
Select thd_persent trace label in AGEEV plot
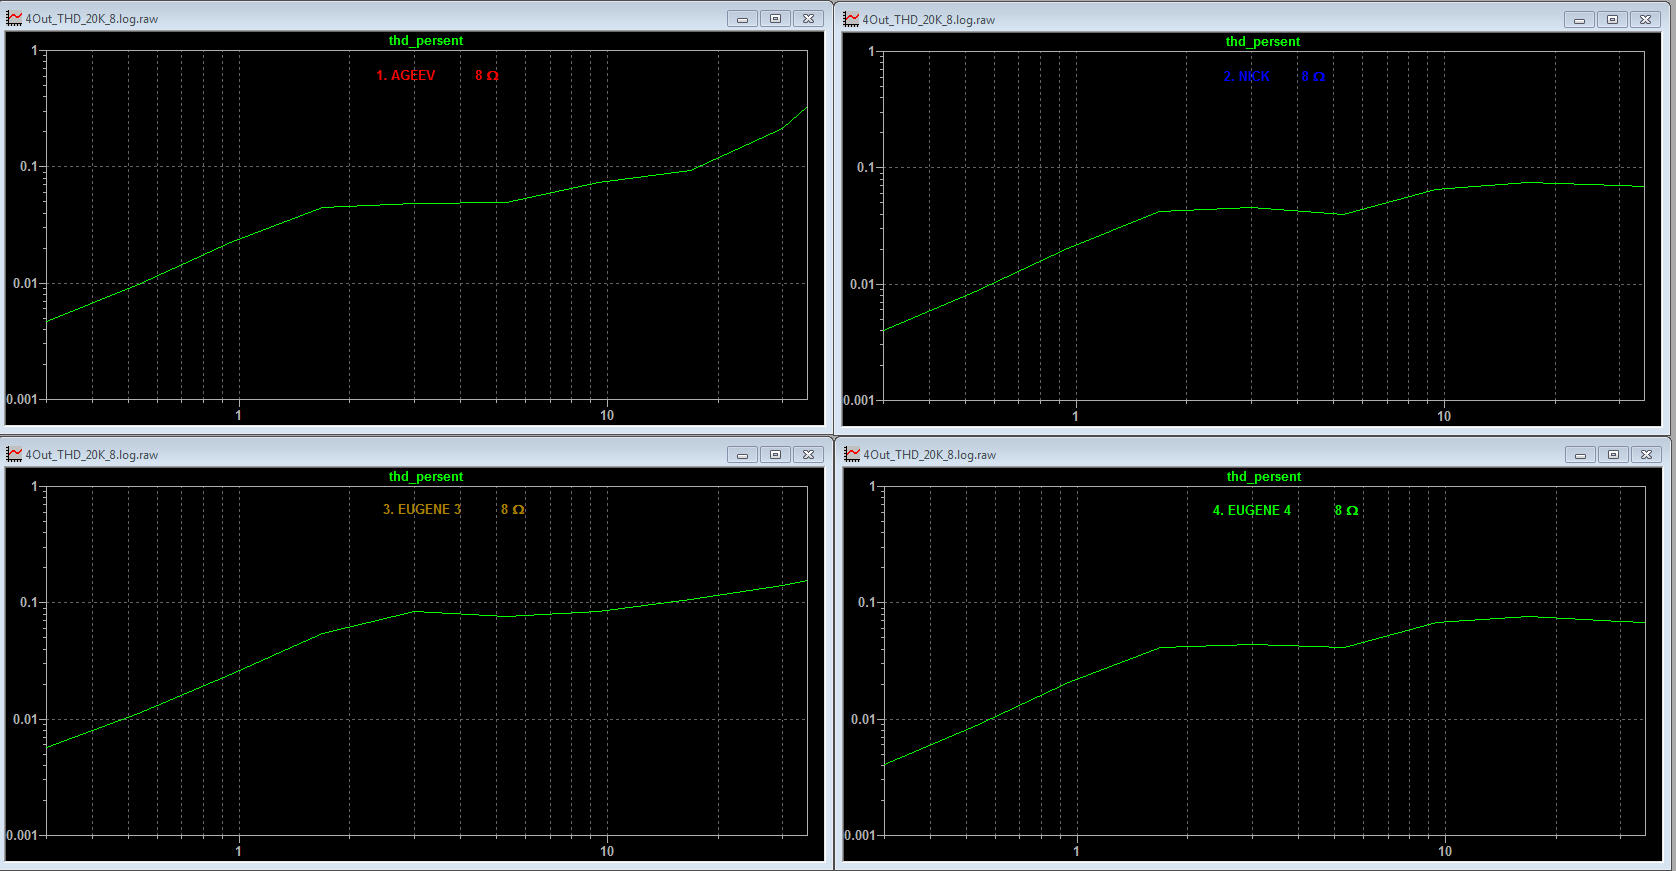[x=426, y=41]
